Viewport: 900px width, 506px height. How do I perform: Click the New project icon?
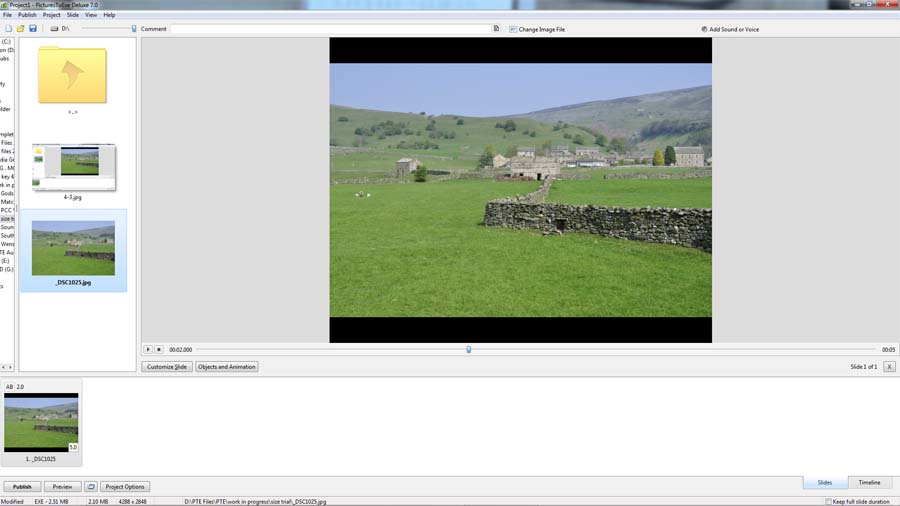pyautogui.click(x=8, y=28)
